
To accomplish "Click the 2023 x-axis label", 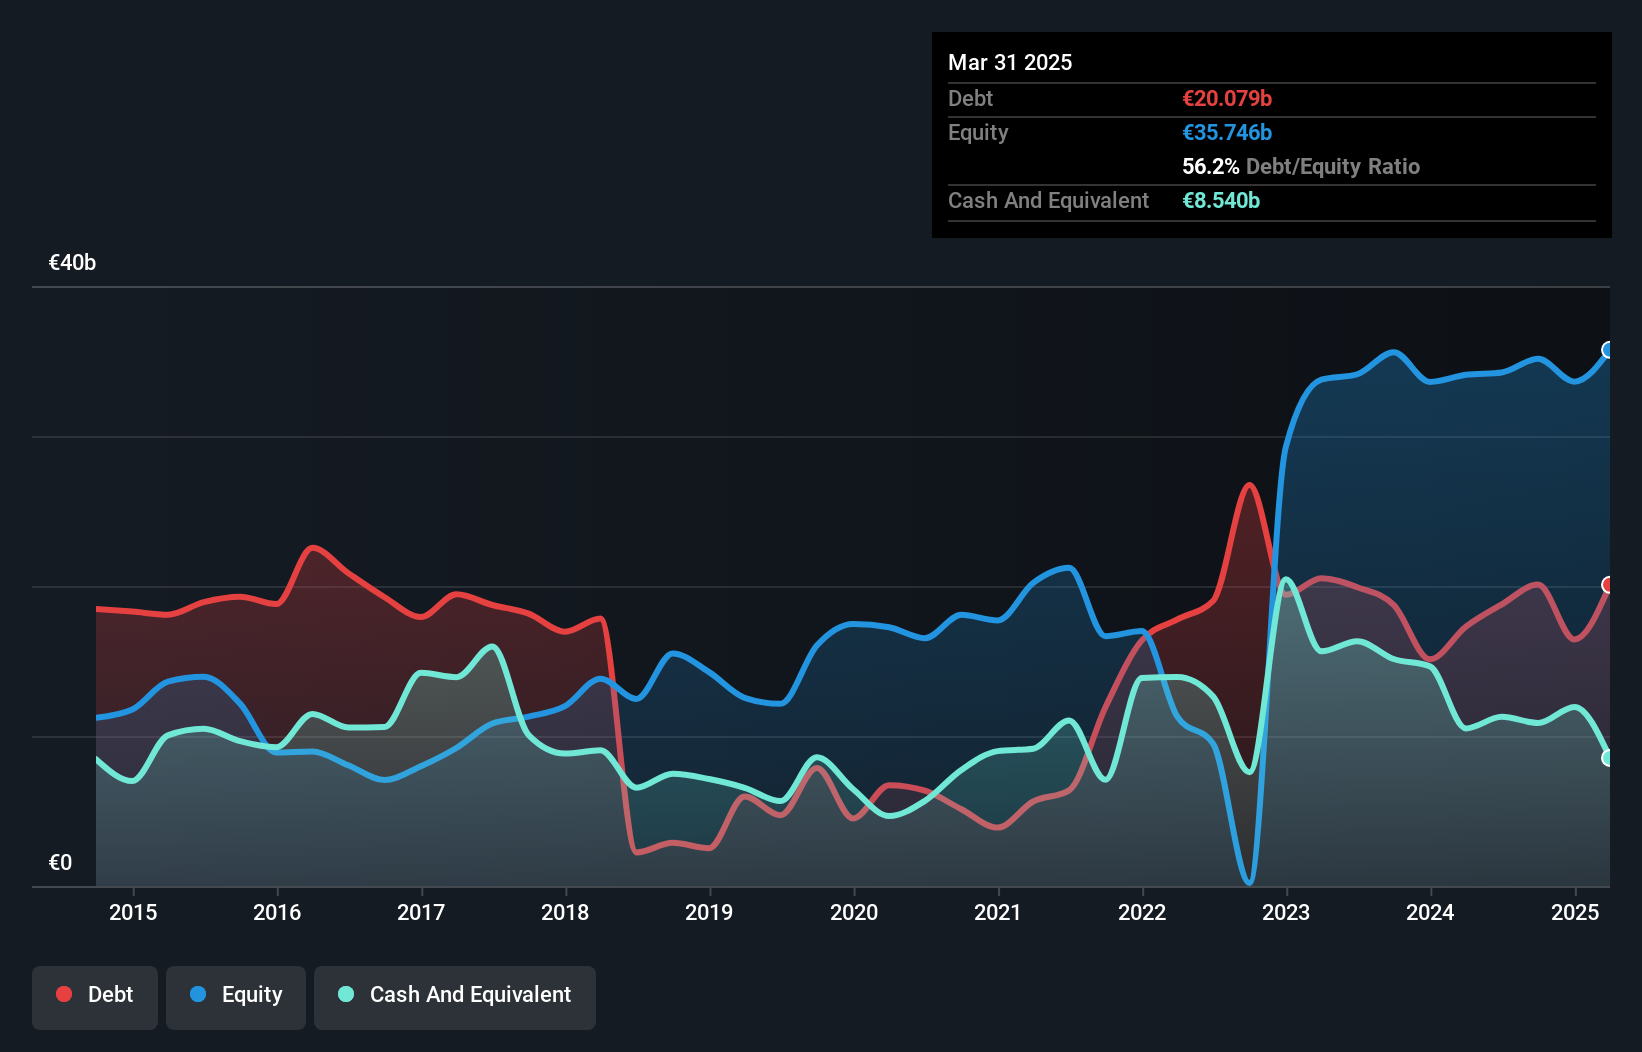I will click(x=1286, y=912).
